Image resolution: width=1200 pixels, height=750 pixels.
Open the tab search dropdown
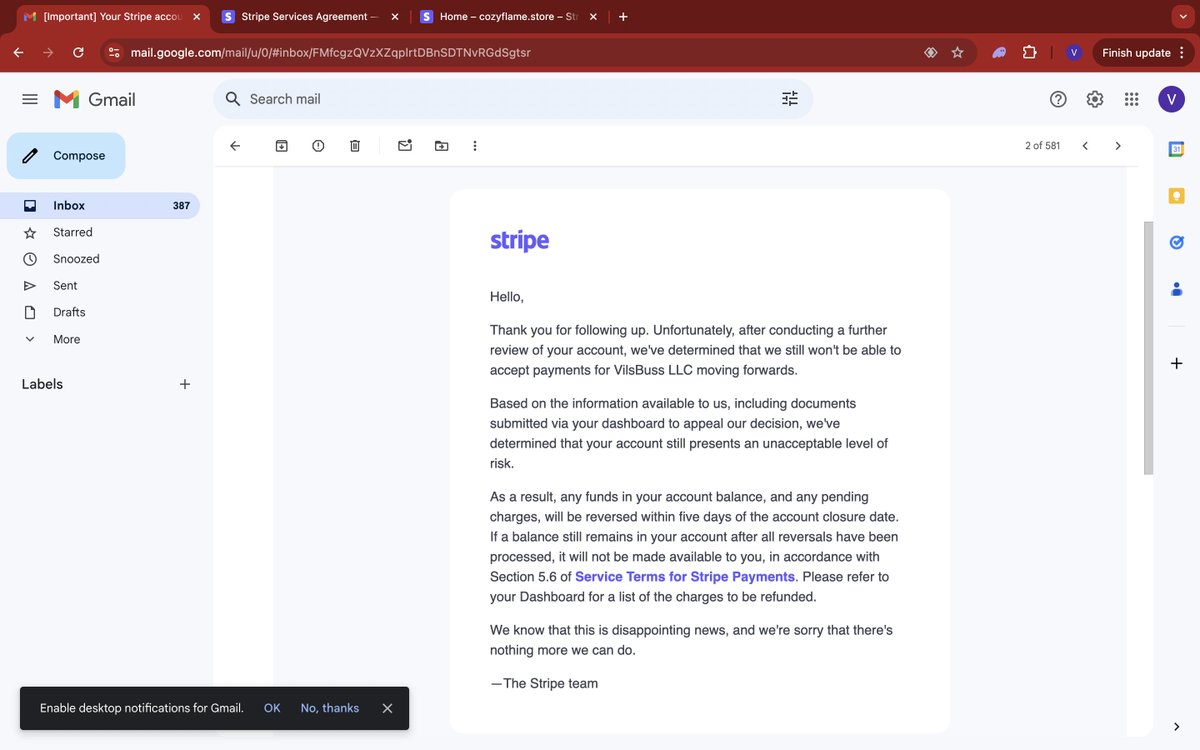tap(1184, 17)
